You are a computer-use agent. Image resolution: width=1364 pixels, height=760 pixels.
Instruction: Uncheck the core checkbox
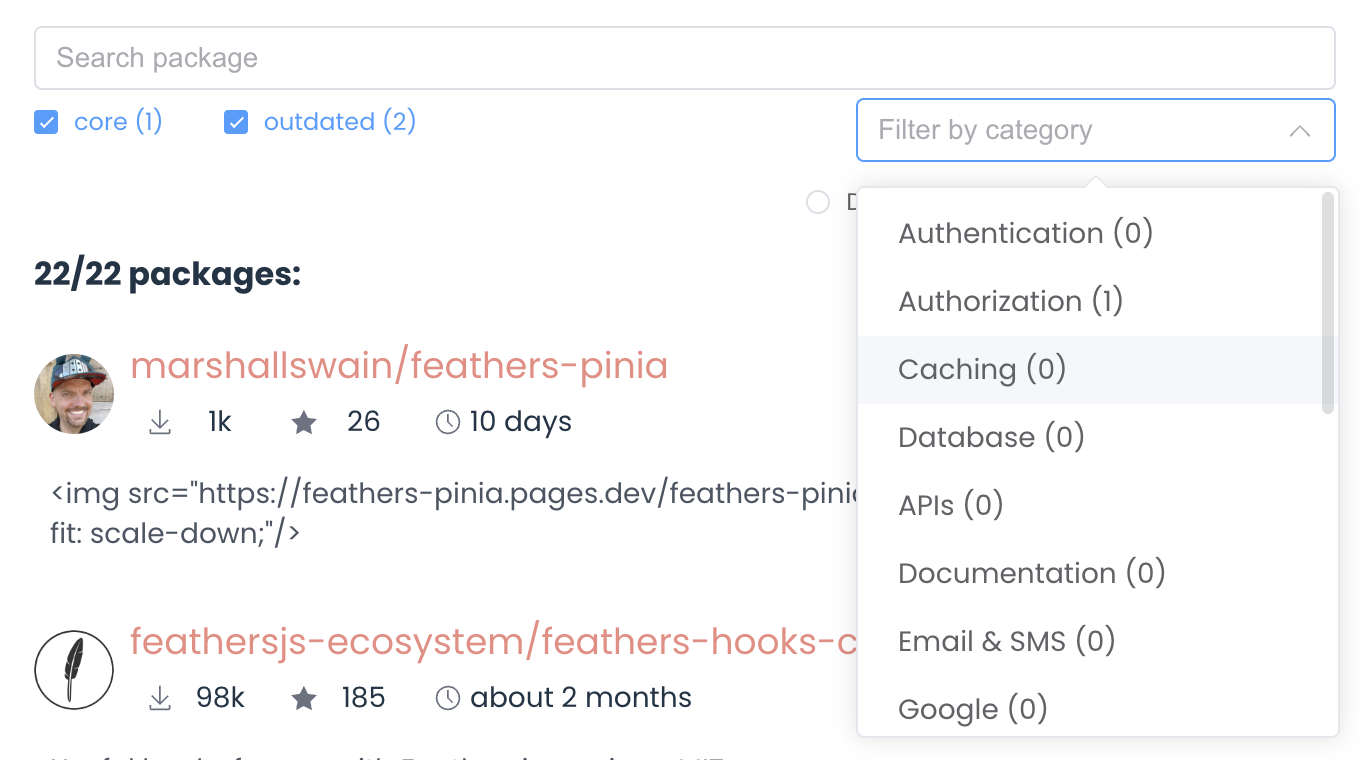coord(46,122)
